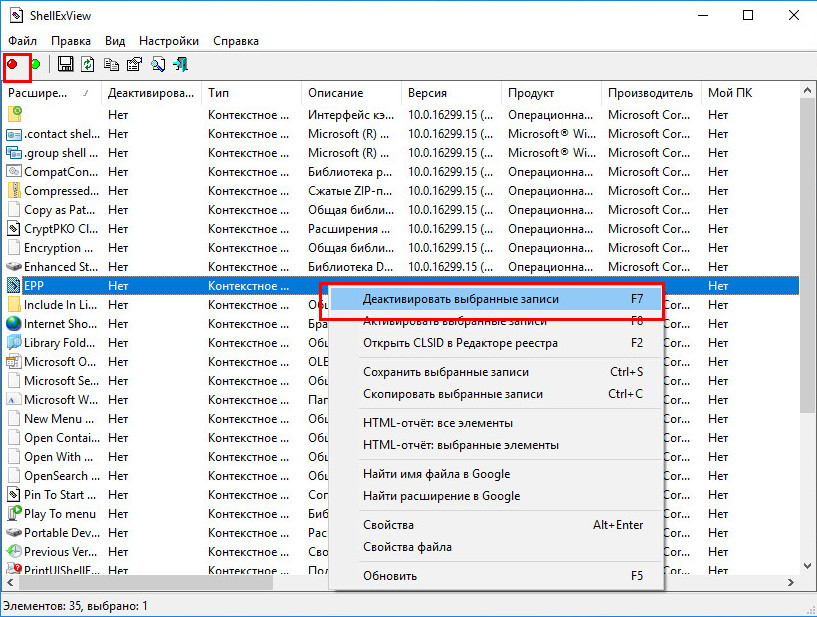Select the Copy as Pat… row name
Viewport: 817px width, 617px height.
(x=59, y=210)
